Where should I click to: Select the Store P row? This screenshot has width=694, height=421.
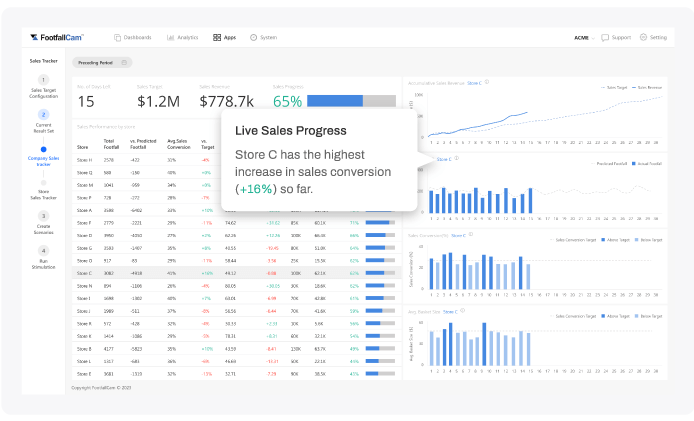pos(236,197)
